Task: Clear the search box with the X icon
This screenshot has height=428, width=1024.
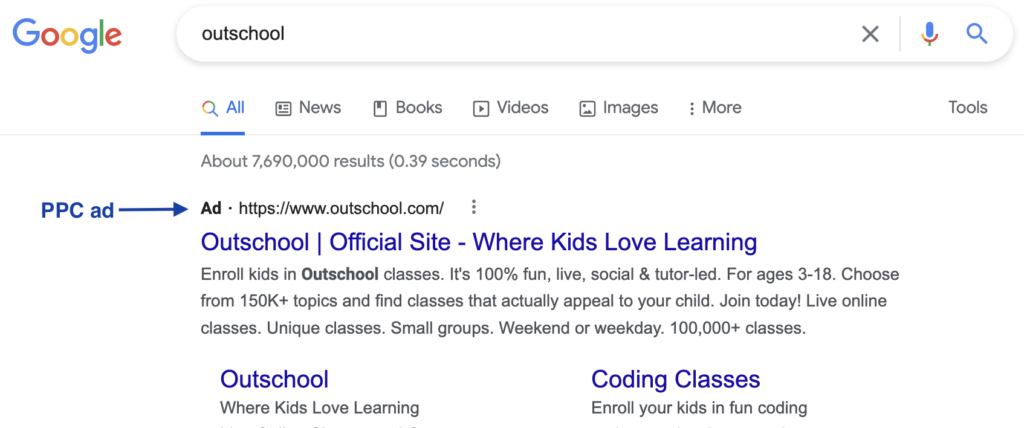Action: click(870, 35)
